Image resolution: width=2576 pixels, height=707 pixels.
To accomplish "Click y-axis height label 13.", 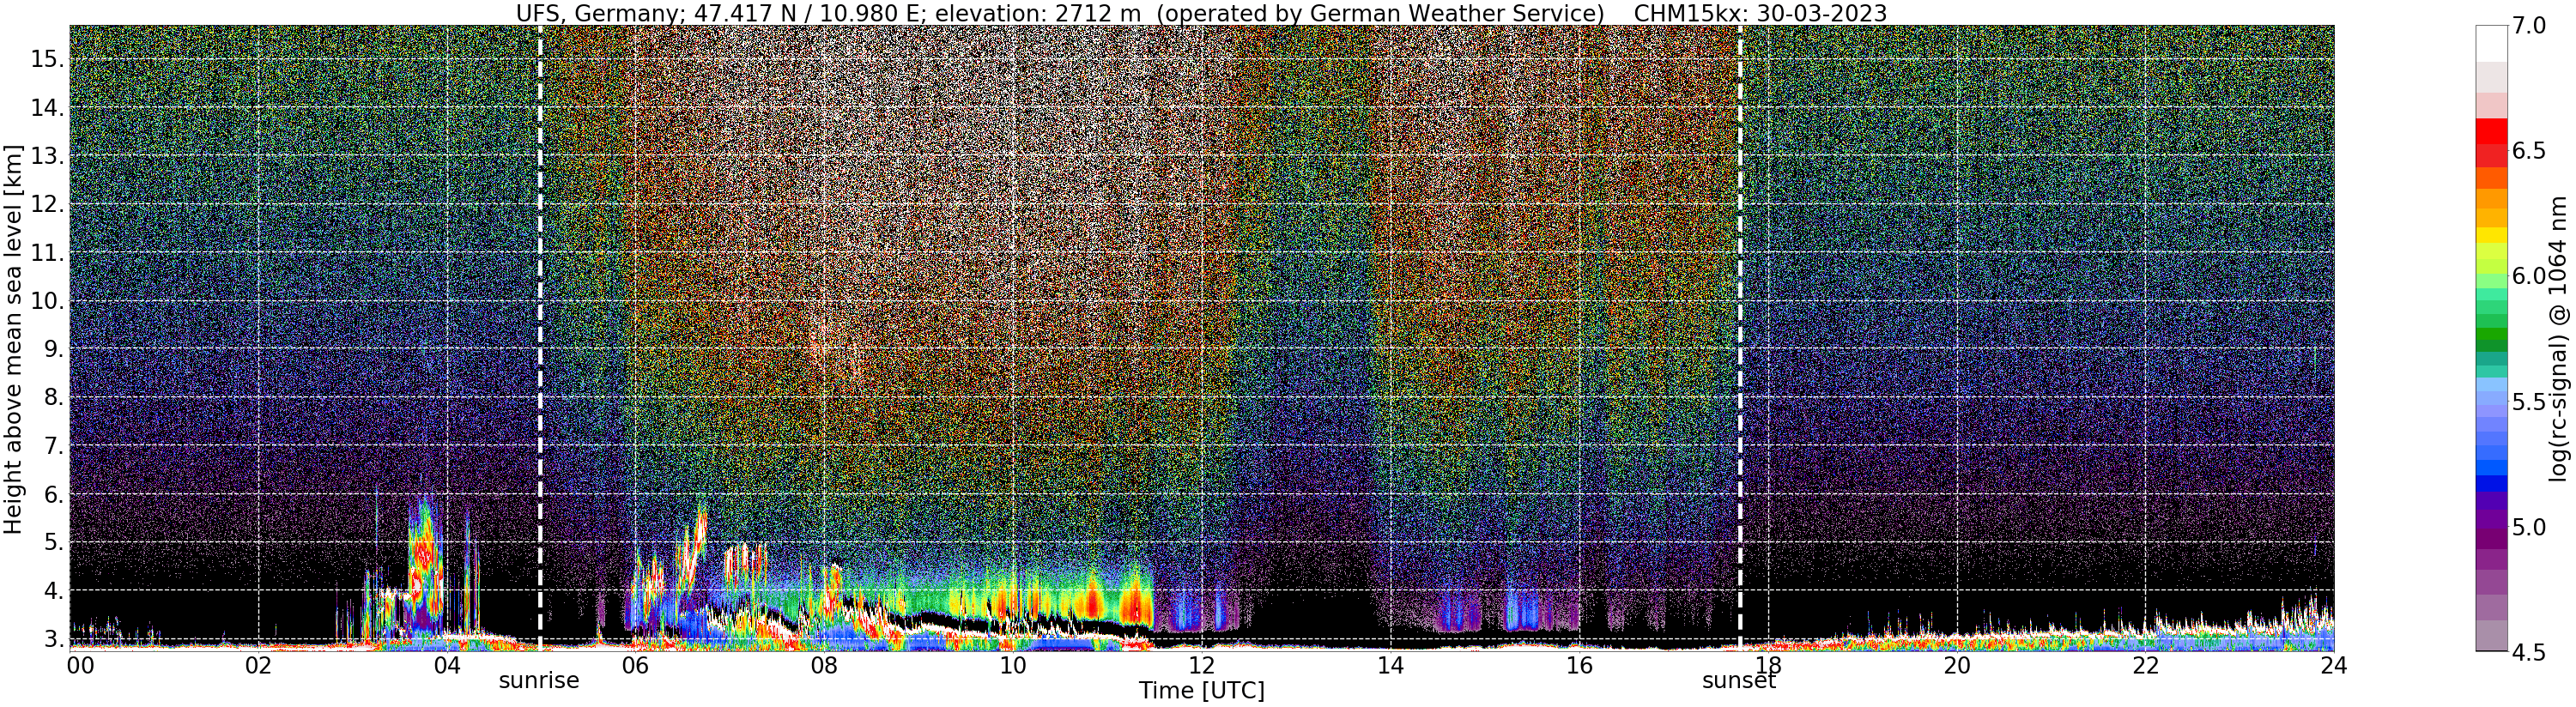I will (x=46, y=156).
